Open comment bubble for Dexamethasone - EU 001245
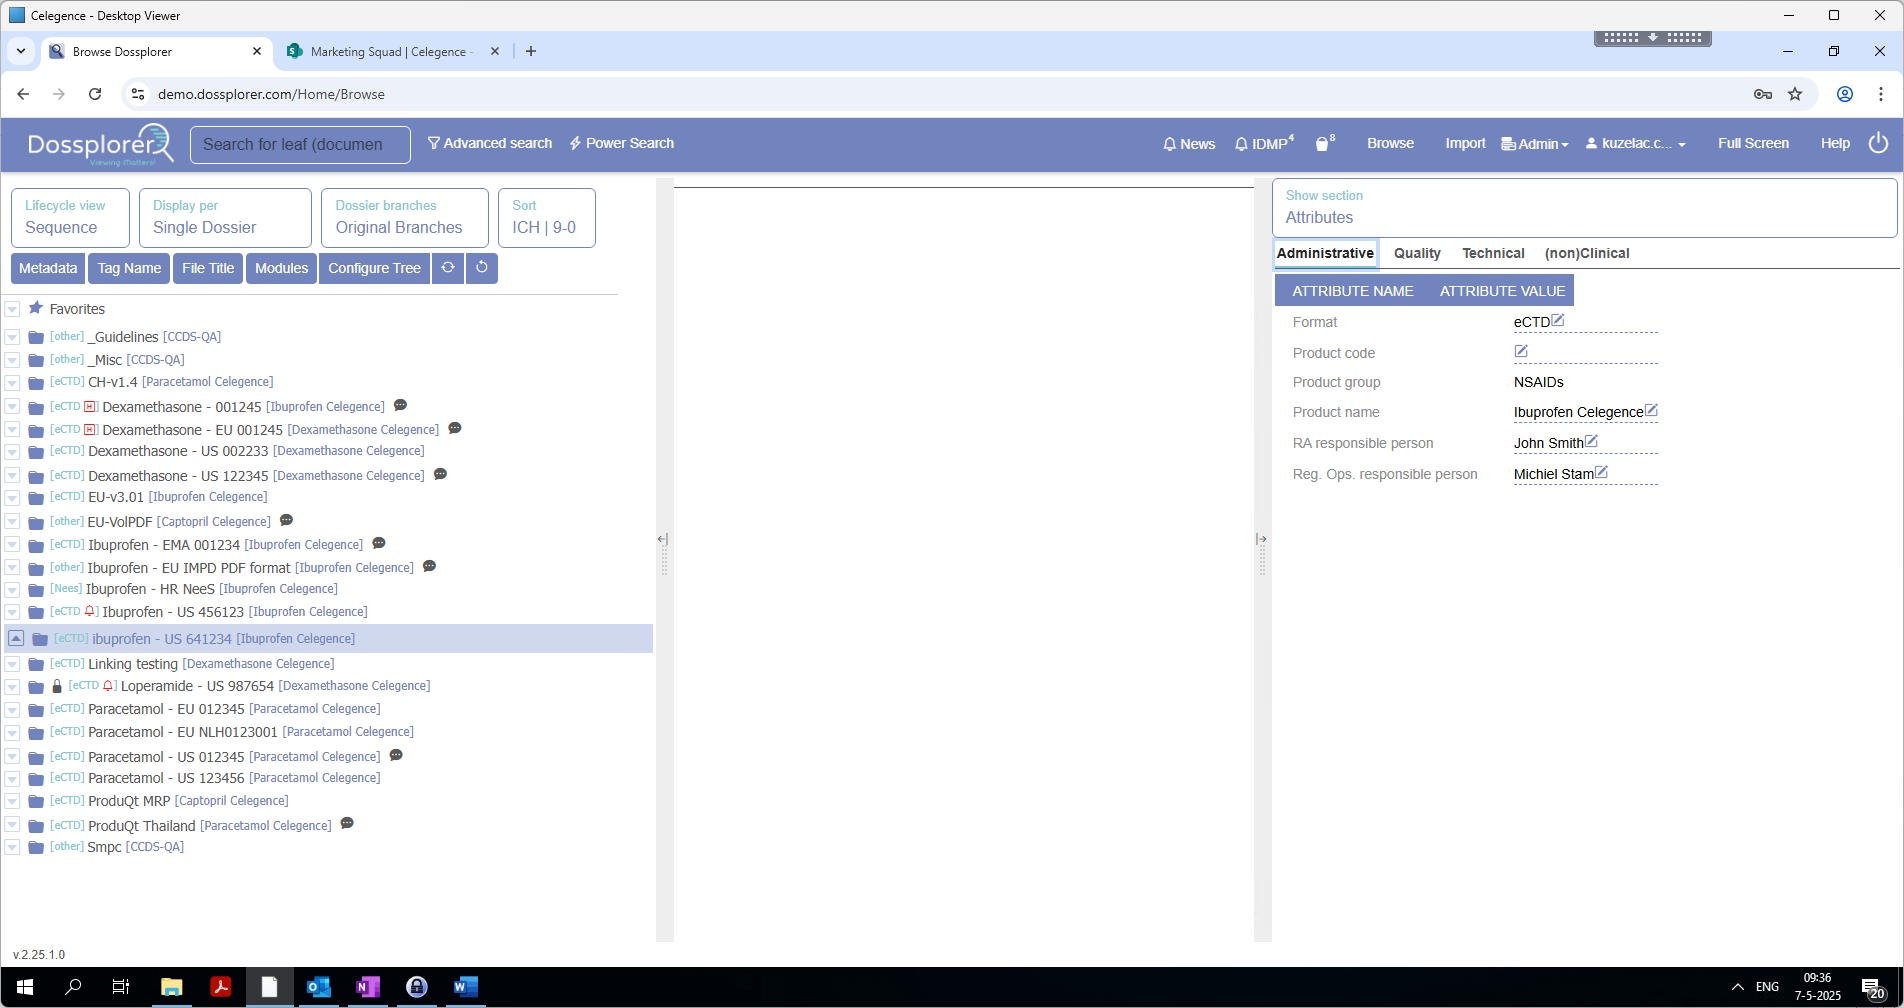Image resolution: width=1904 pixels, height=1008 pixels. (455, 428)
